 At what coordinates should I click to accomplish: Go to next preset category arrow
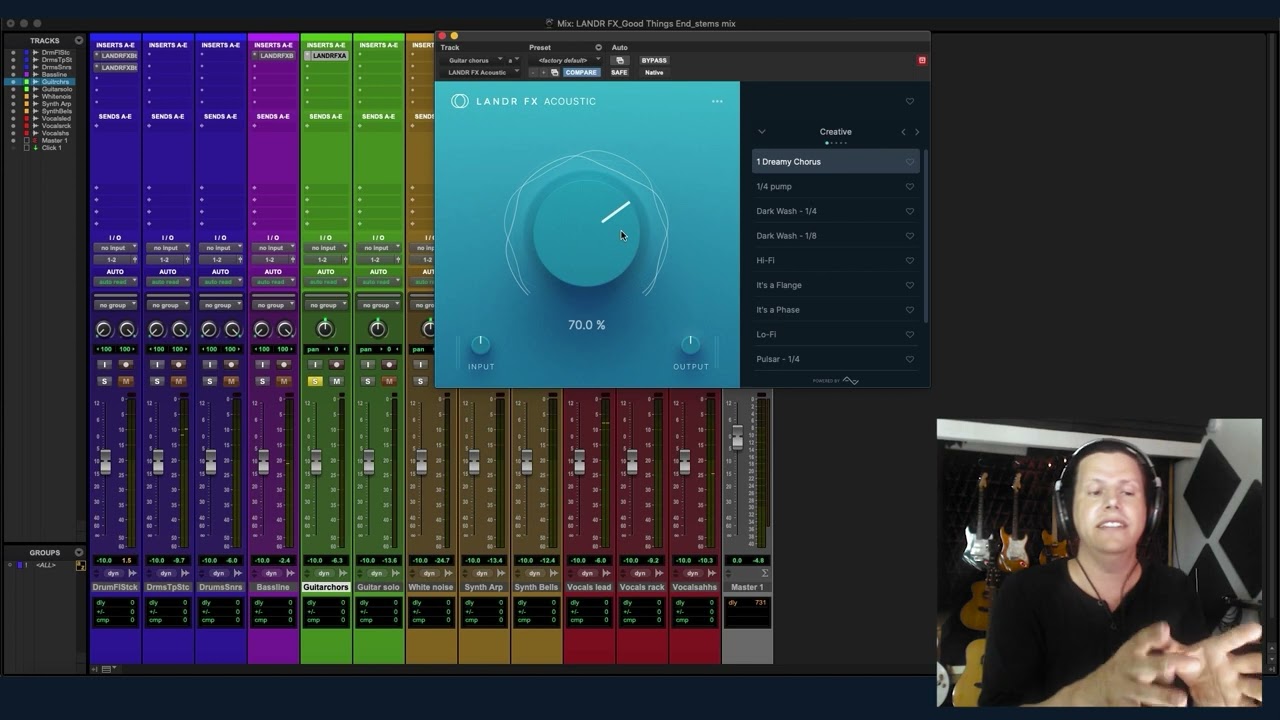[x=917, y=132]
